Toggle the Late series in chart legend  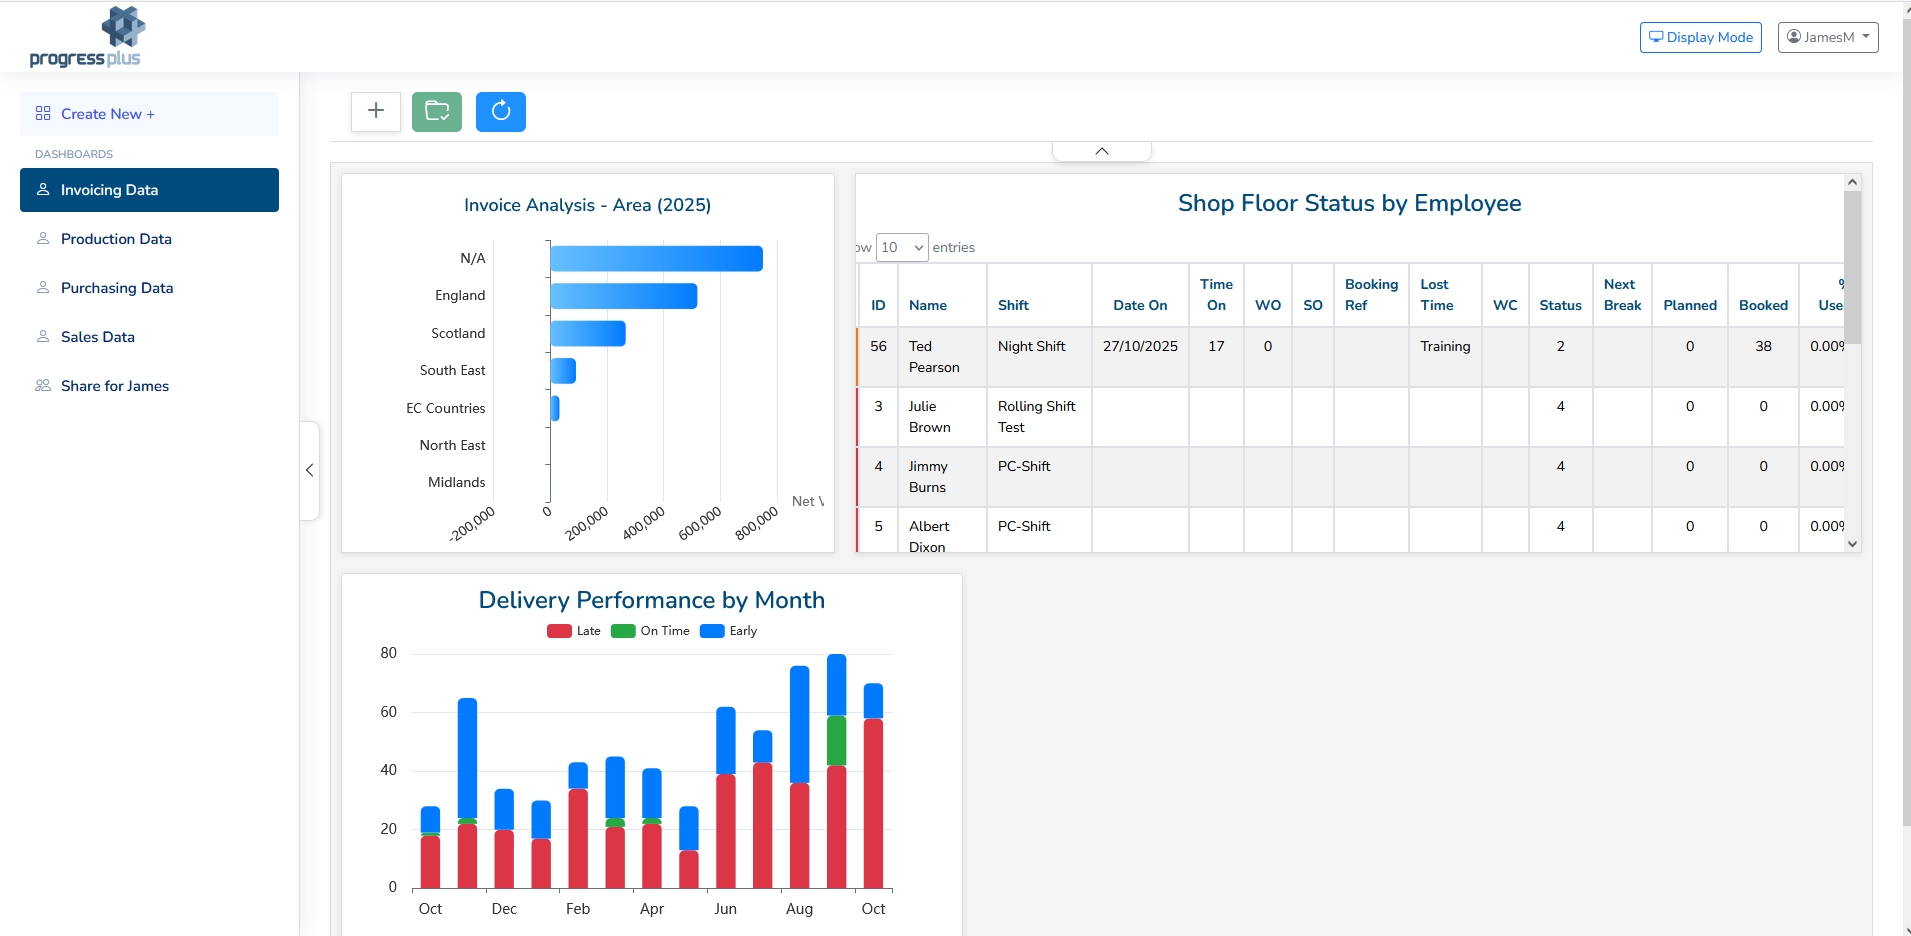(574, 631)
